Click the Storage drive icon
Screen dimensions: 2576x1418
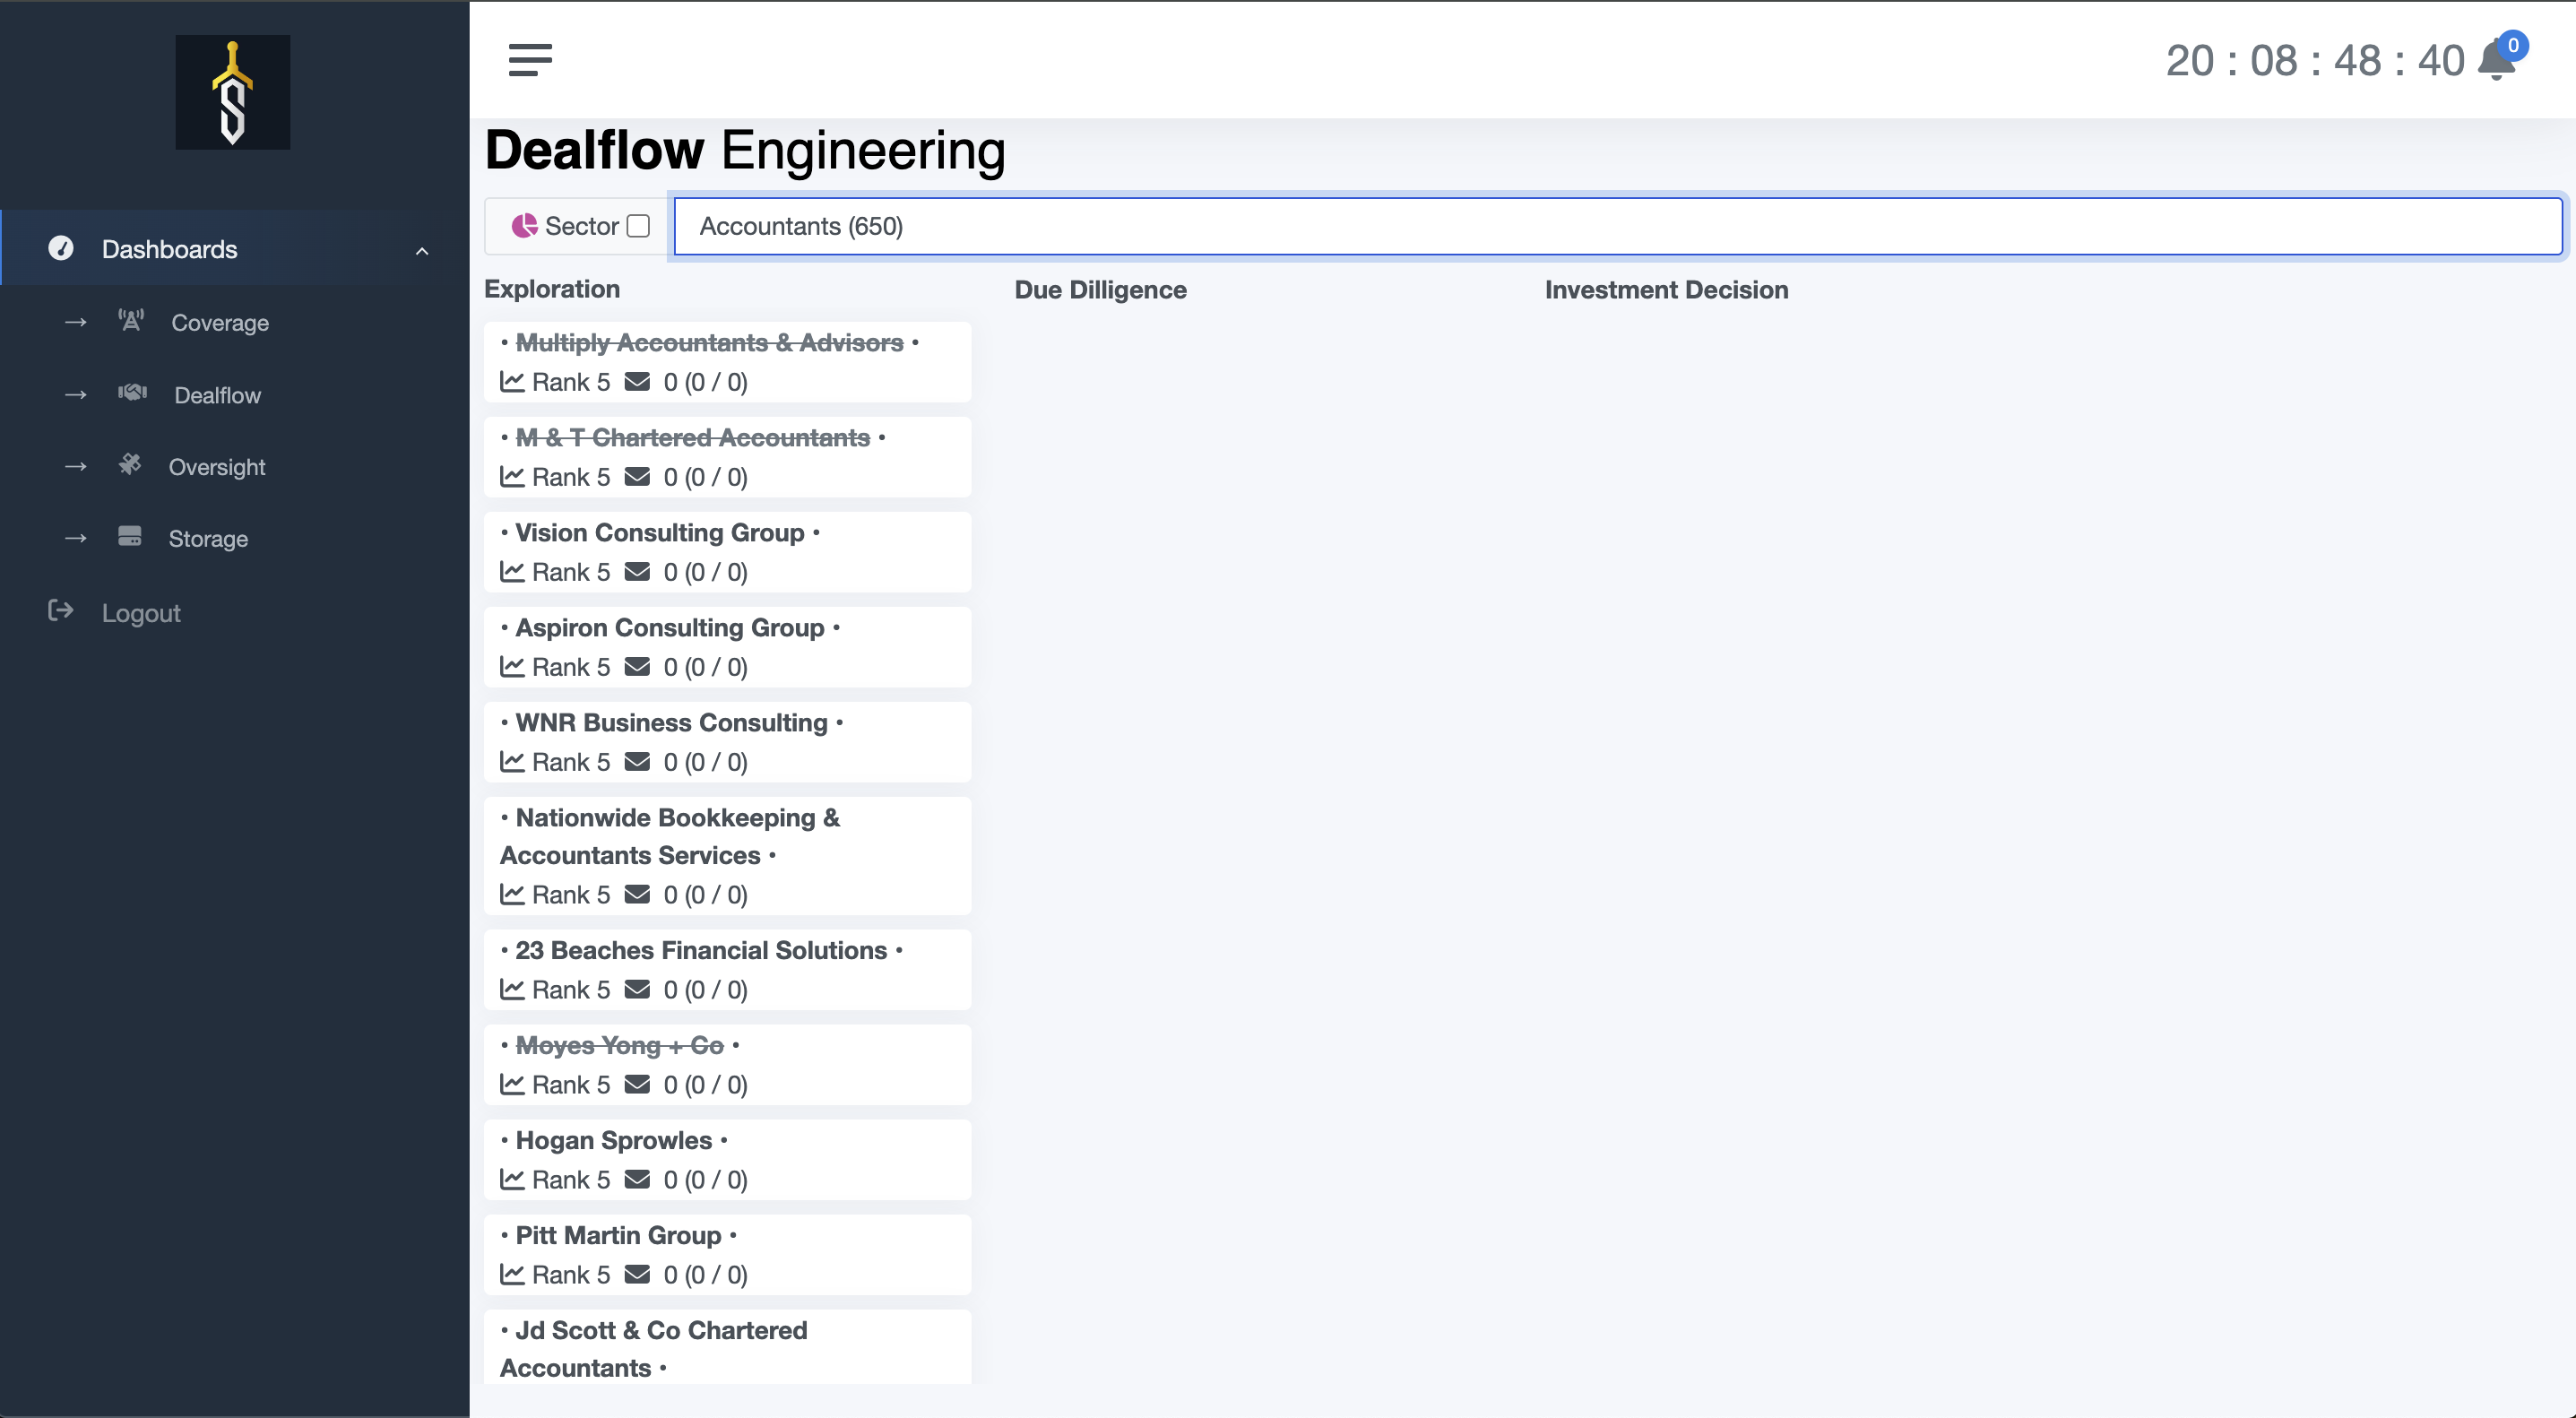130,537
